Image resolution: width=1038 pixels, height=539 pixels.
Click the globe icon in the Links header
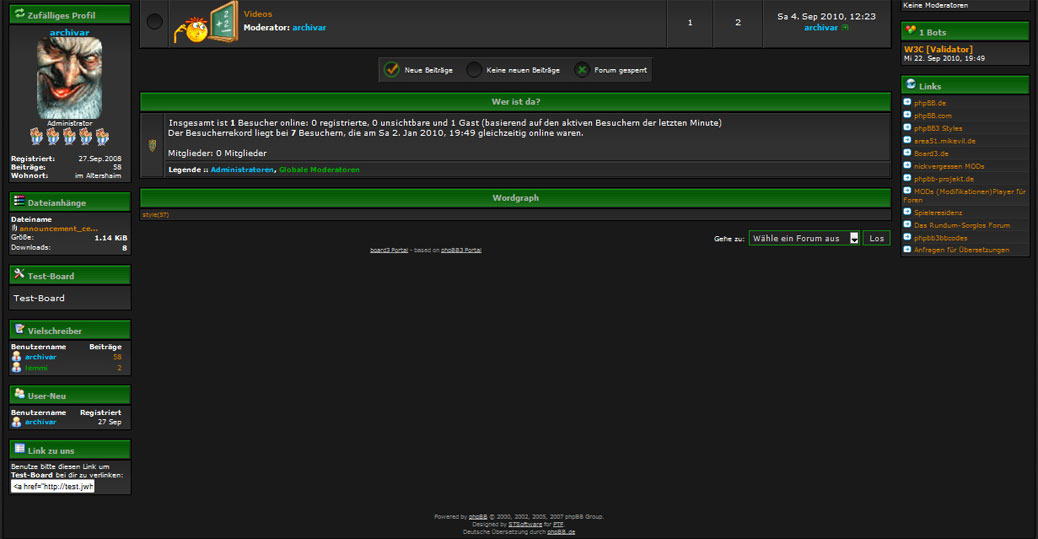[x=910, y=86]
